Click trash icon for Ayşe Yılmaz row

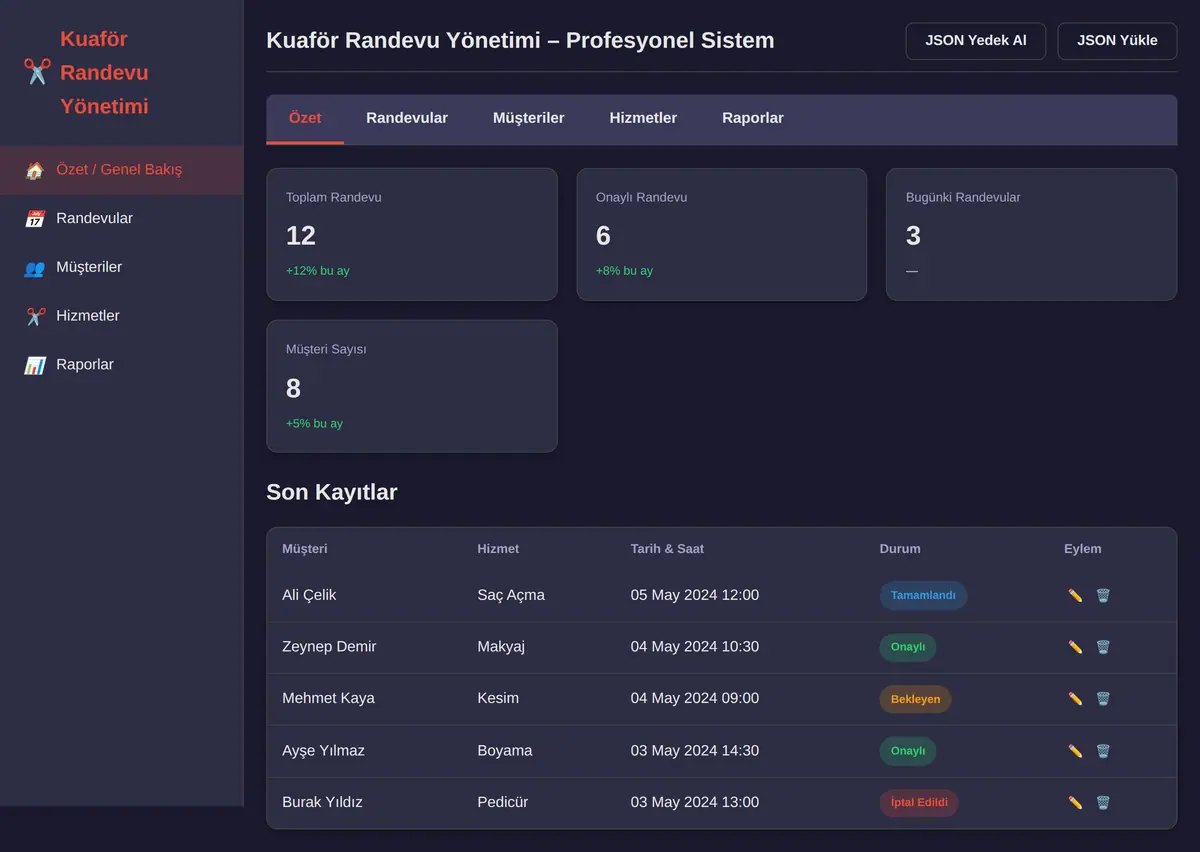point(1103,751)
